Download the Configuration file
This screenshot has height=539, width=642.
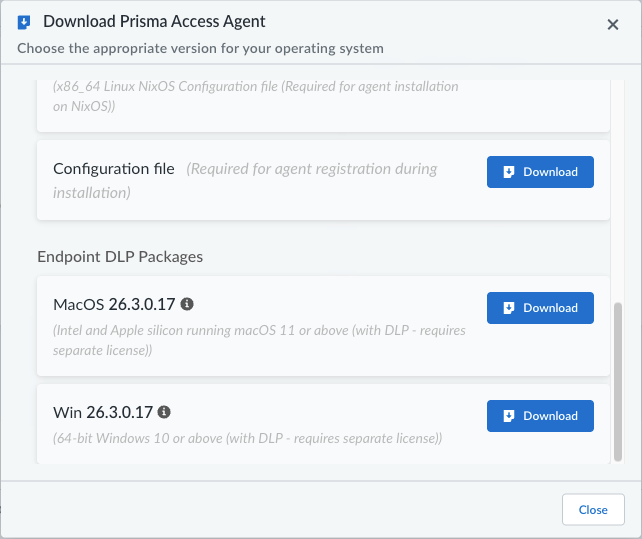[540, 172]
